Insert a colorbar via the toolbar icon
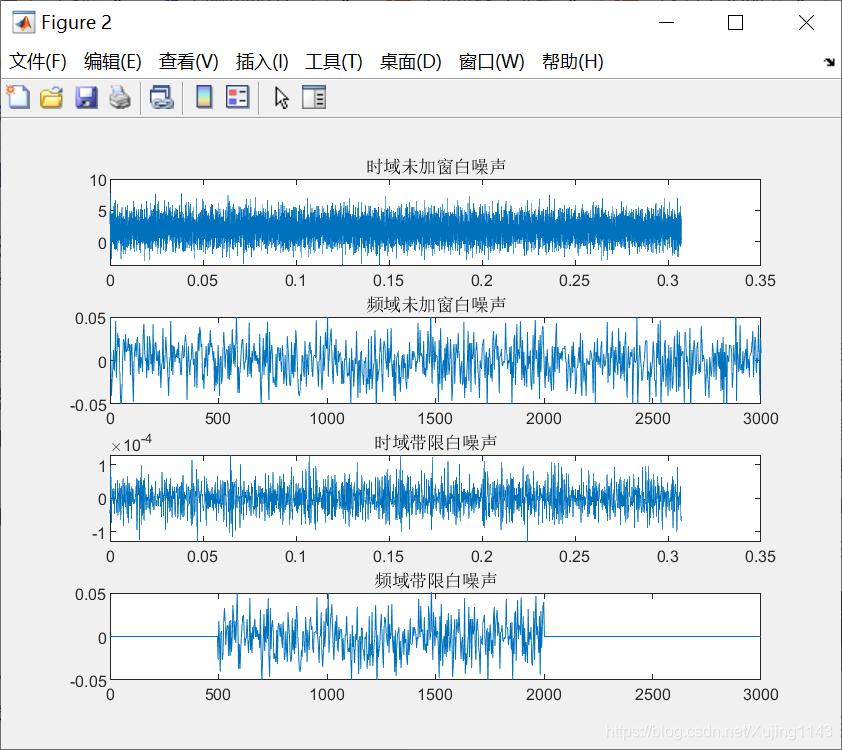This screenshot has width=842, height=750. click(x=204, y=98)
